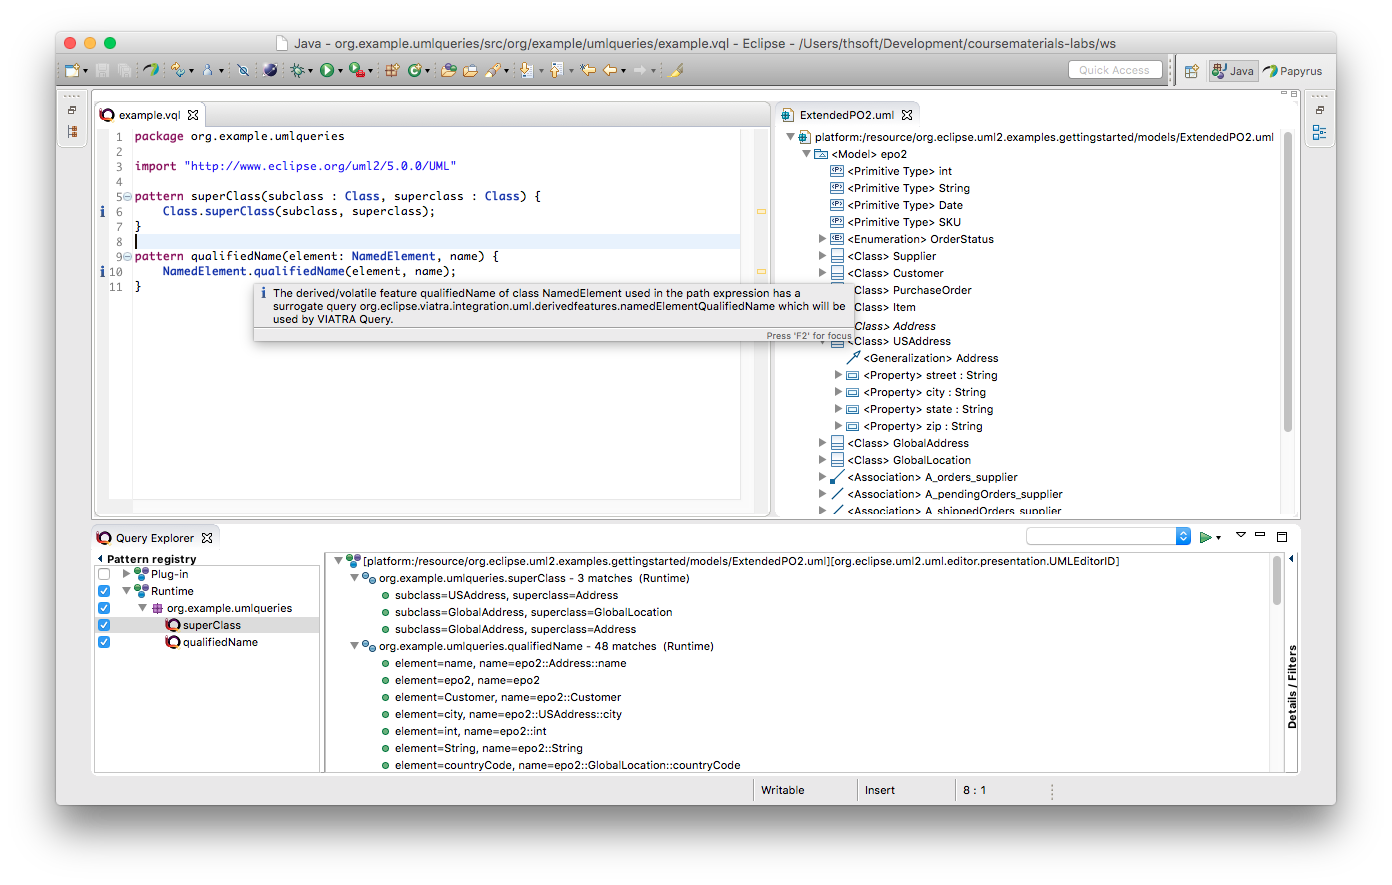1392x885 pixels.
Task: Select match subclass=USAddress, superclass=Address
Action: [x=506, y=595]
